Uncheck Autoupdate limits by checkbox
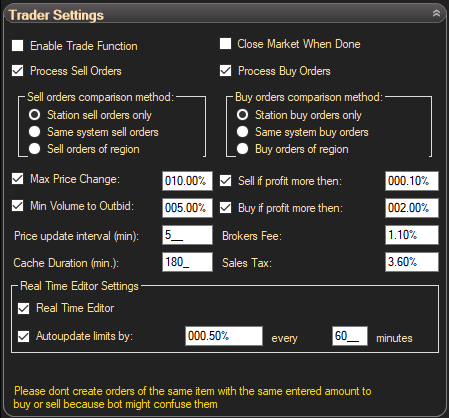Viewport: 449px width, 418px height. (x=23, y=336)
